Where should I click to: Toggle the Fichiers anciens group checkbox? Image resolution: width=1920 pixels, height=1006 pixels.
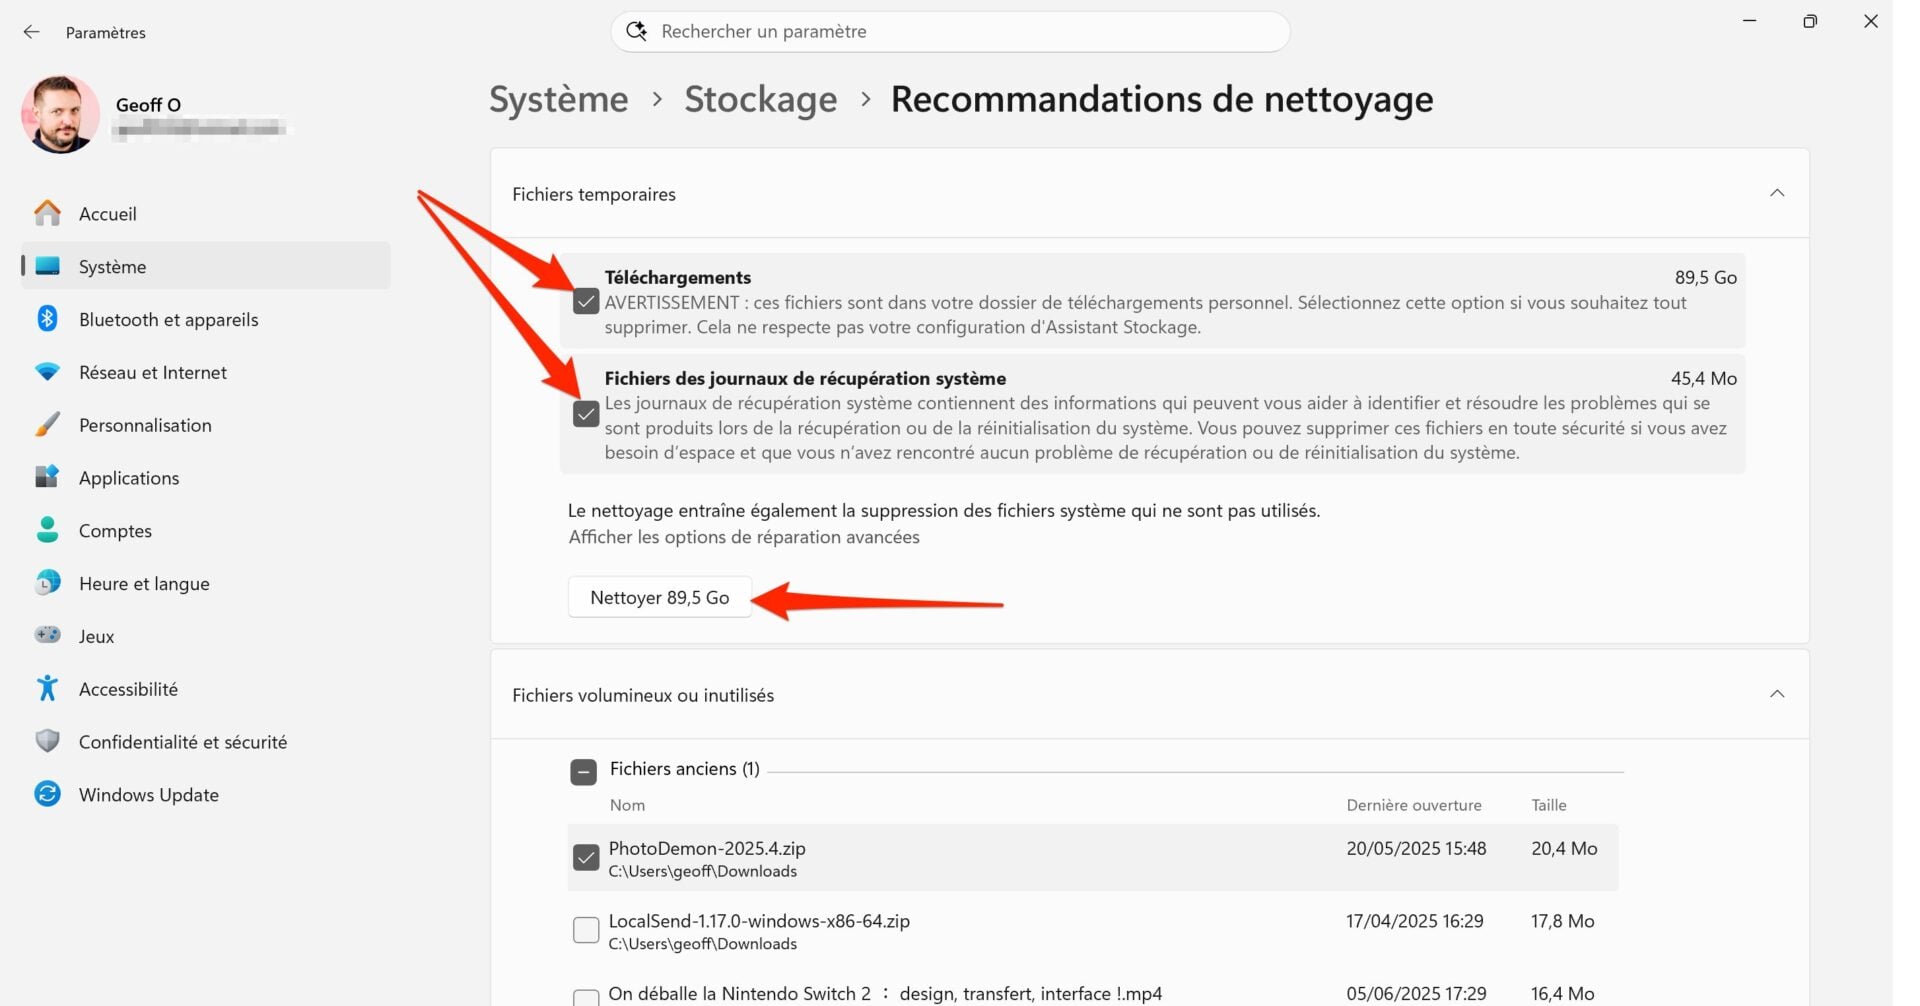pos(585,771)
